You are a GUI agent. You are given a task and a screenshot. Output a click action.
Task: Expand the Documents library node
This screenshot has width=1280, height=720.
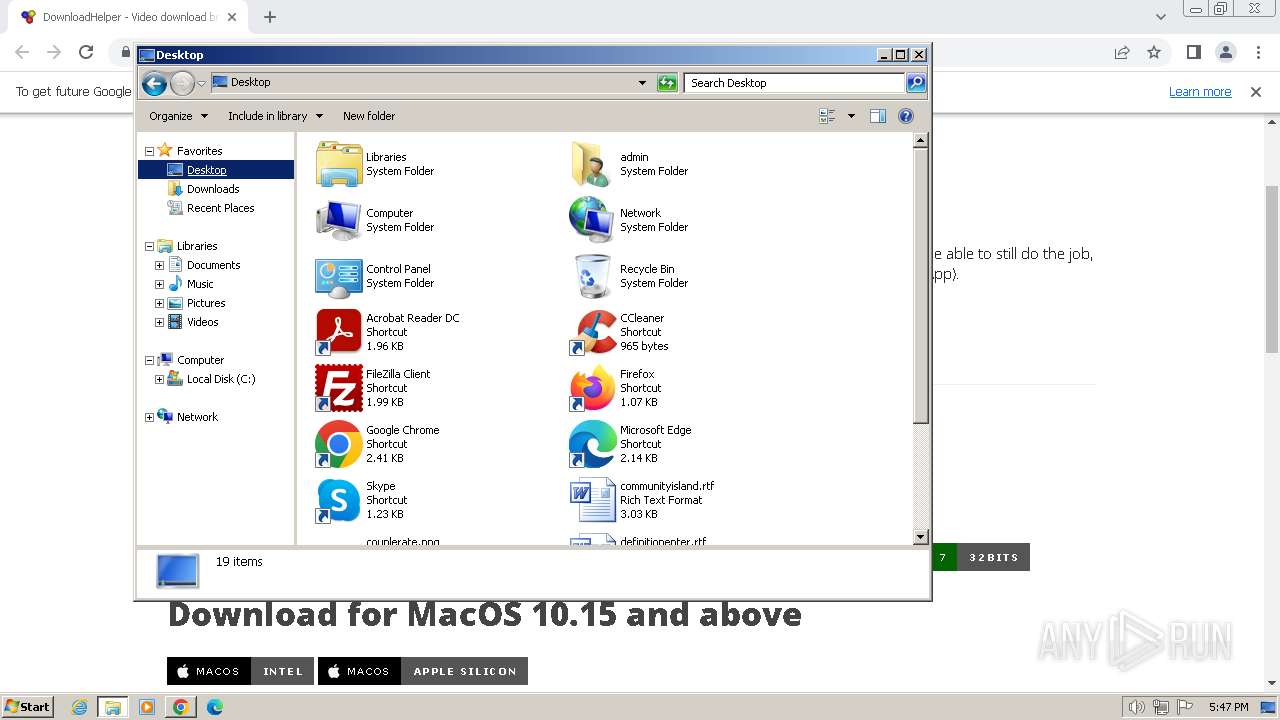click(x=159, y=265)
